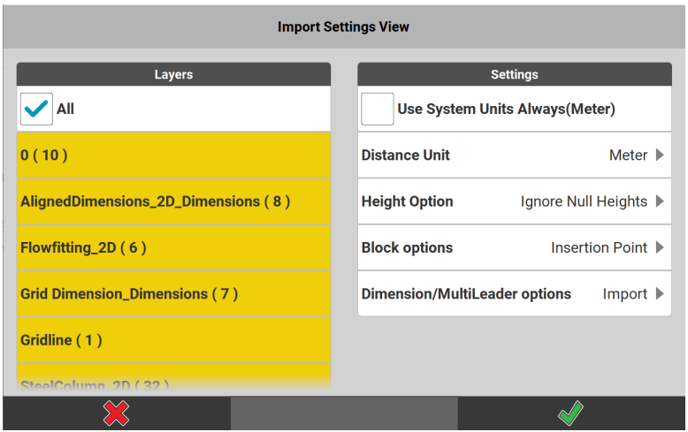Click Ignore Null Heights value
The image size is (688, 432).
coord(584,201)
